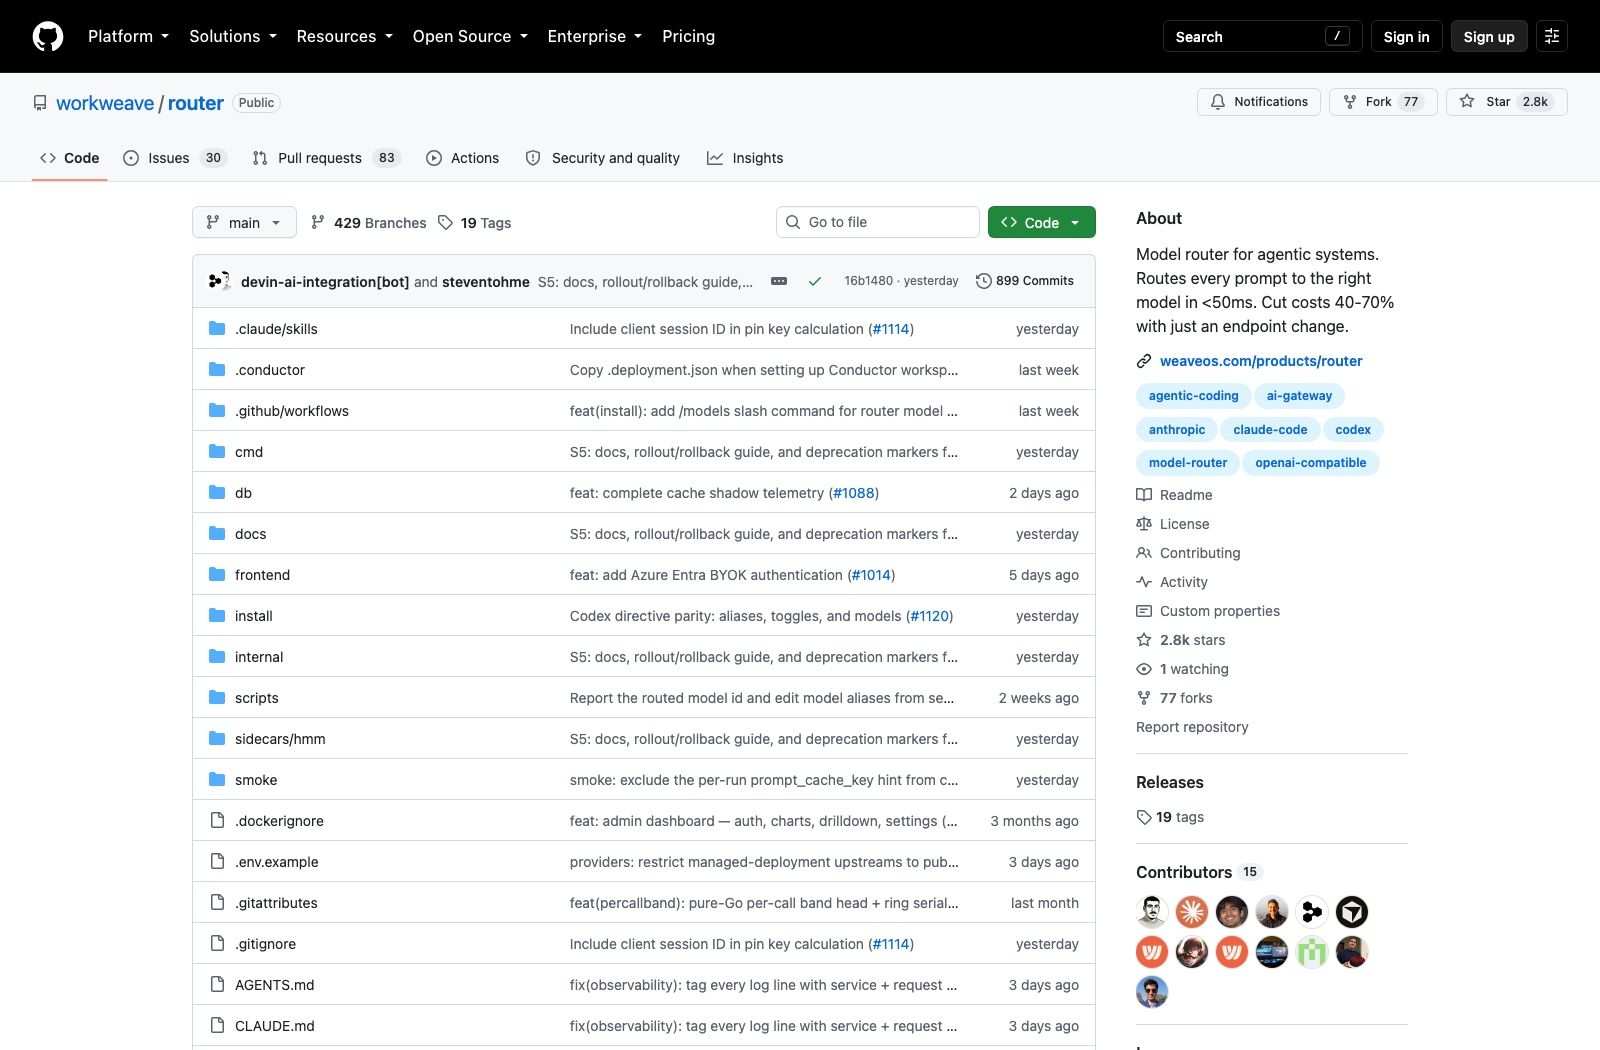The height and width of the screenshot is (1050, 1600).
Task: Go to the GitHub home logo
Action: point(48,36)
